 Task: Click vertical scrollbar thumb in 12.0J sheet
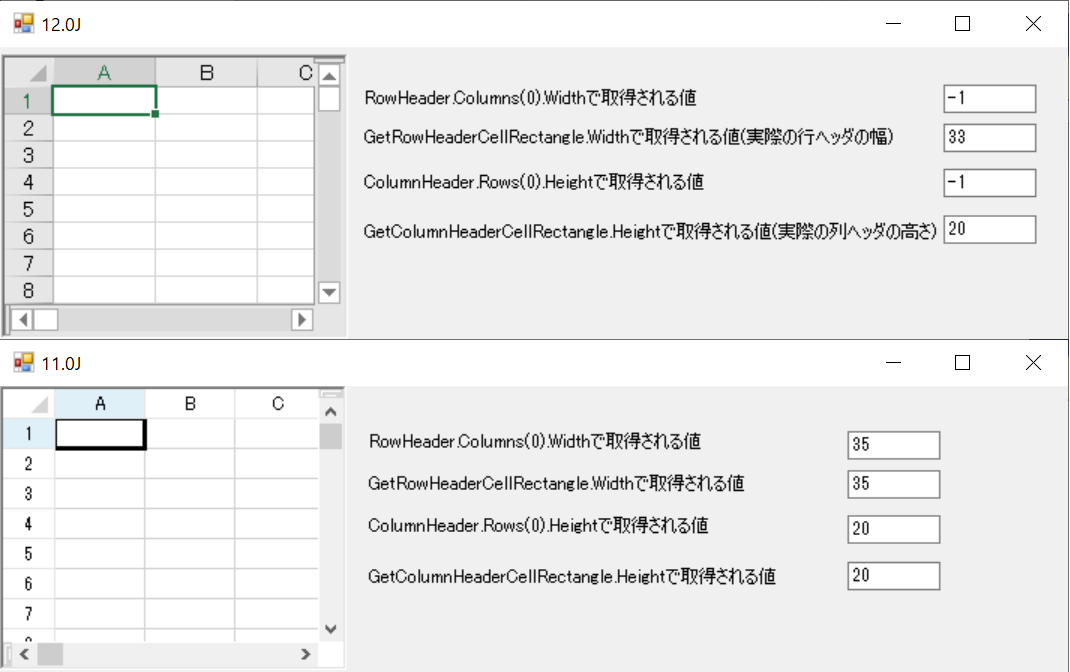329,99
